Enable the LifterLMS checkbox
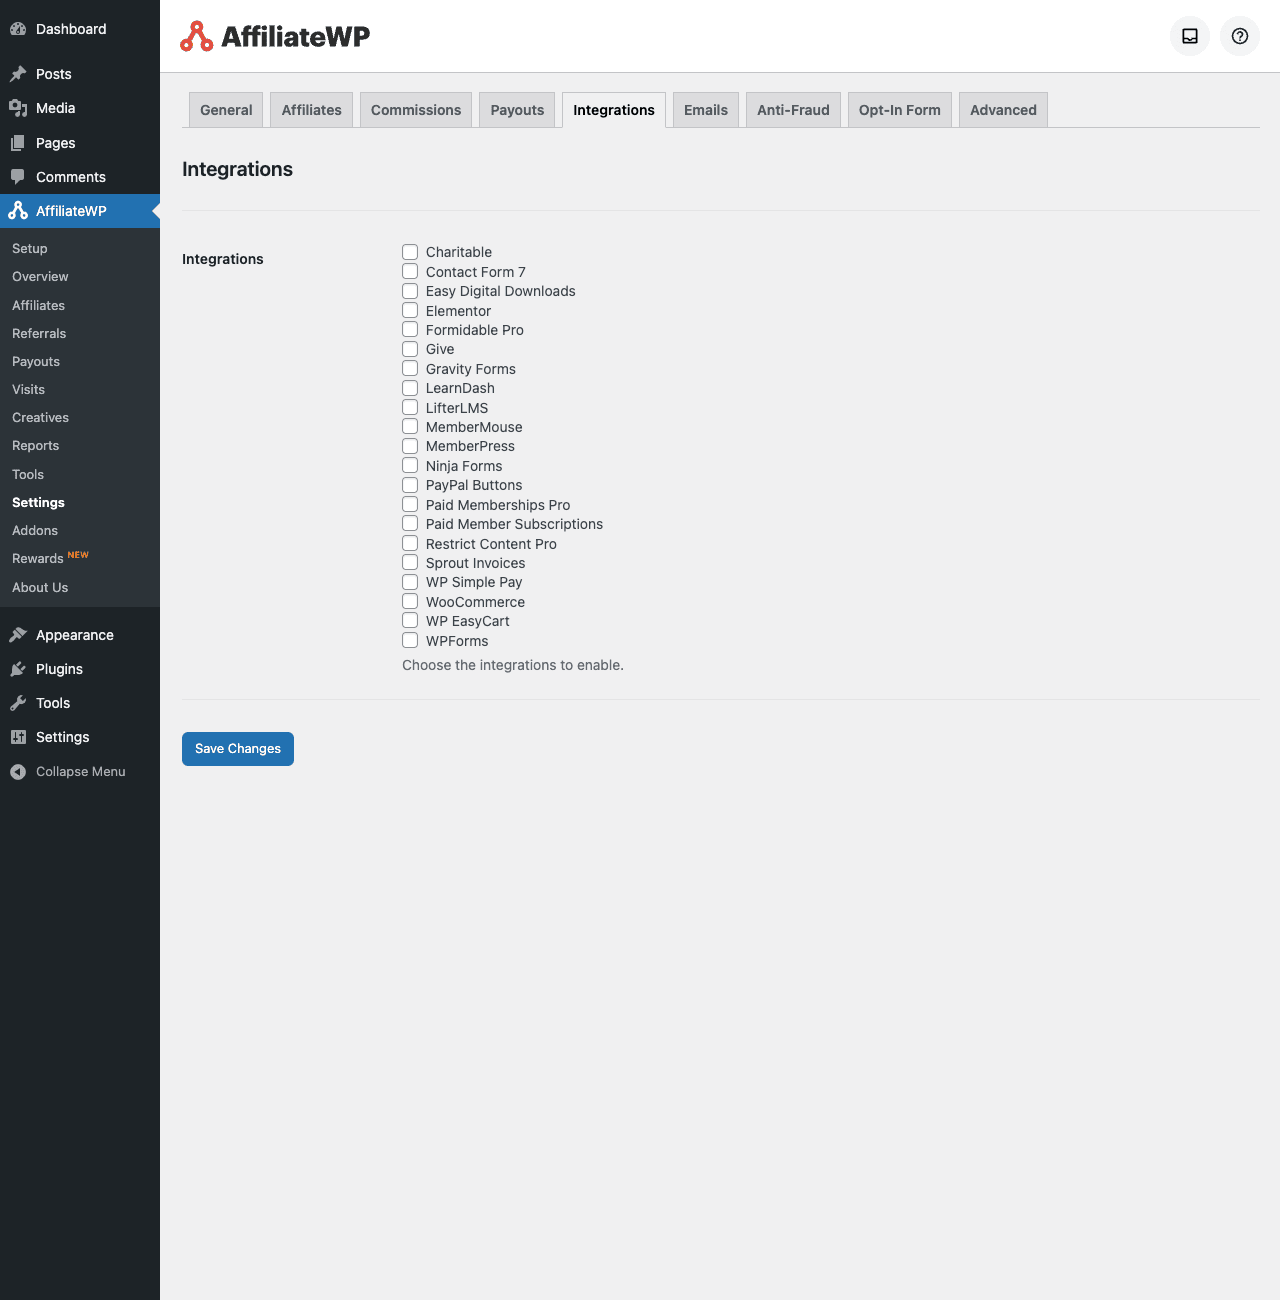Viewport: 1280px width, 1300px height. (x=410, y=407)
